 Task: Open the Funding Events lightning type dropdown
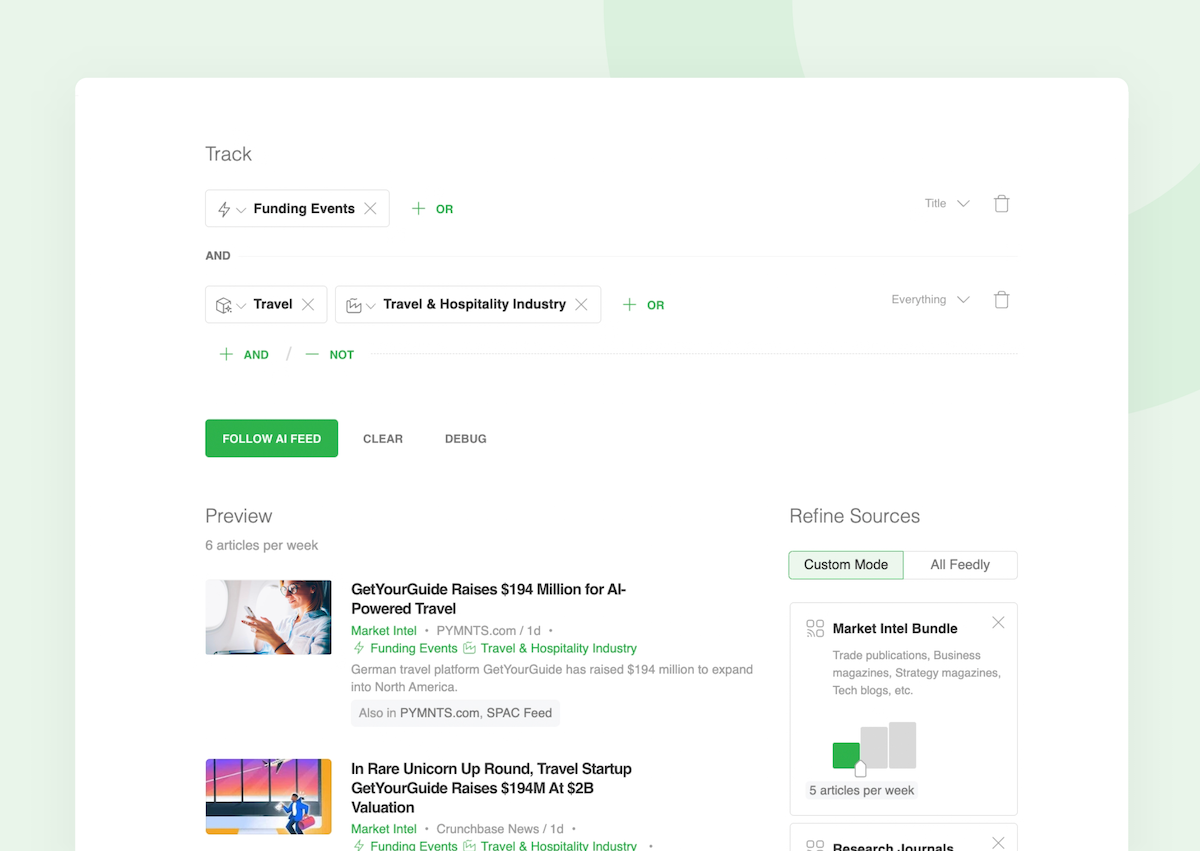232,209
